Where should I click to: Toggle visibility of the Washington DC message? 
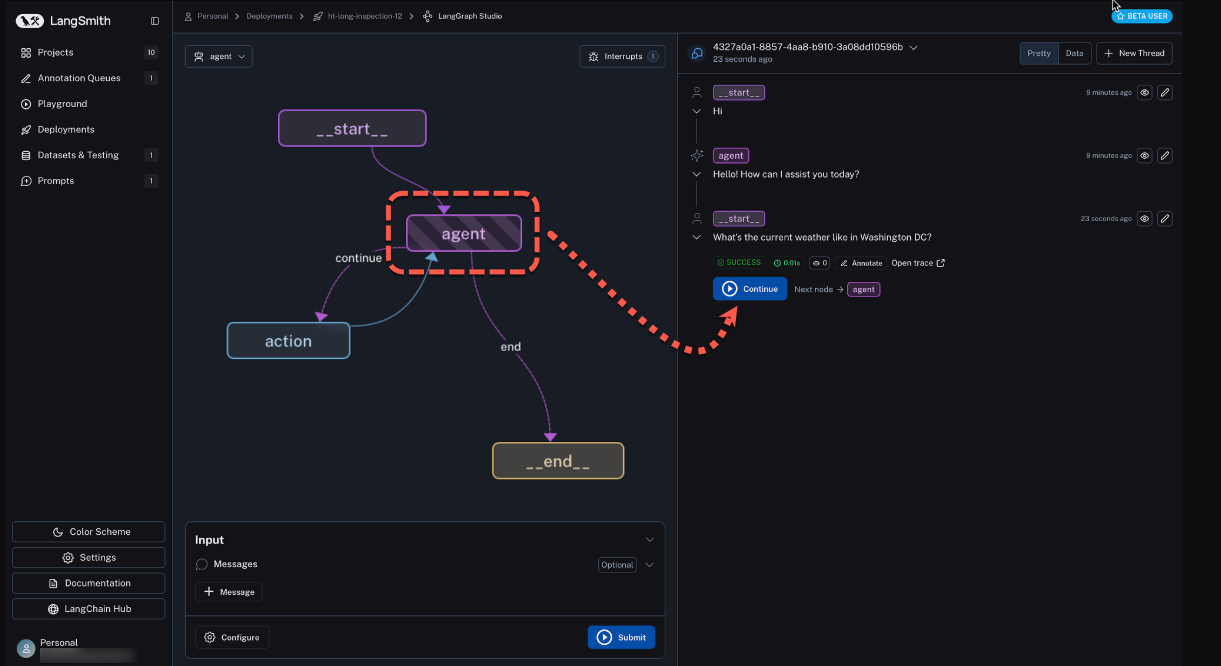point(1145,219)
